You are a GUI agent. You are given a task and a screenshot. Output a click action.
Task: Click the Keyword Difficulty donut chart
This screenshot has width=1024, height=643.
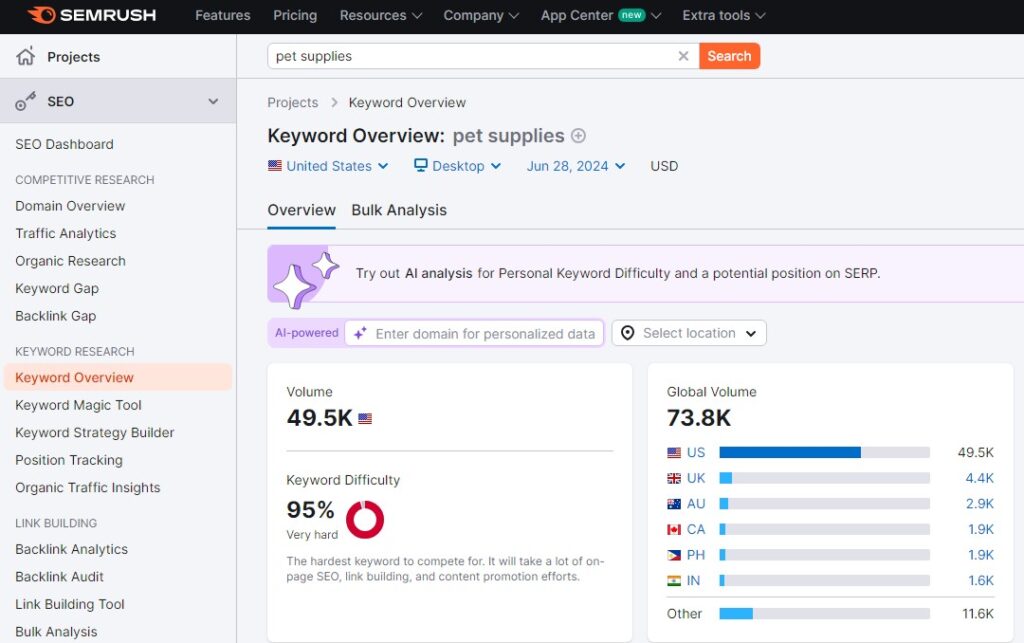point(364,520)
